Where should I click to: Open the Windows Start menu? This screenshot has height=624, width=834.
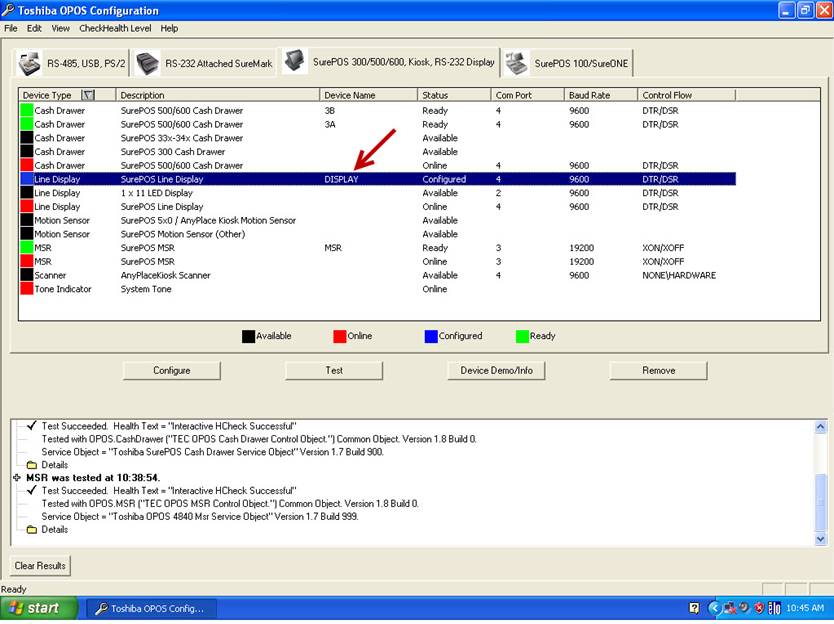pyautogui.click(x=35, y=608)
